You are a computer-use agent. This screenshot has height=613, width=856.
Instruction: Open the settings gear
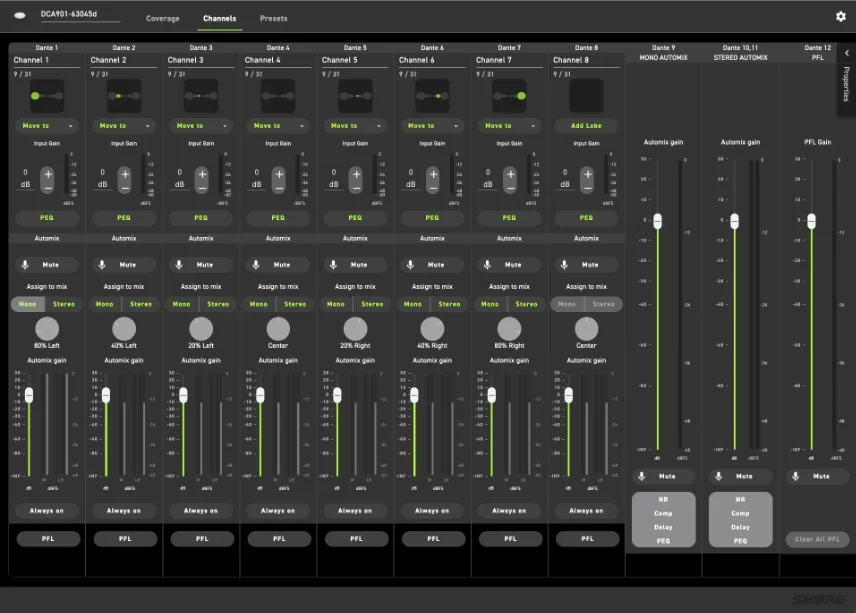point(841,17)
